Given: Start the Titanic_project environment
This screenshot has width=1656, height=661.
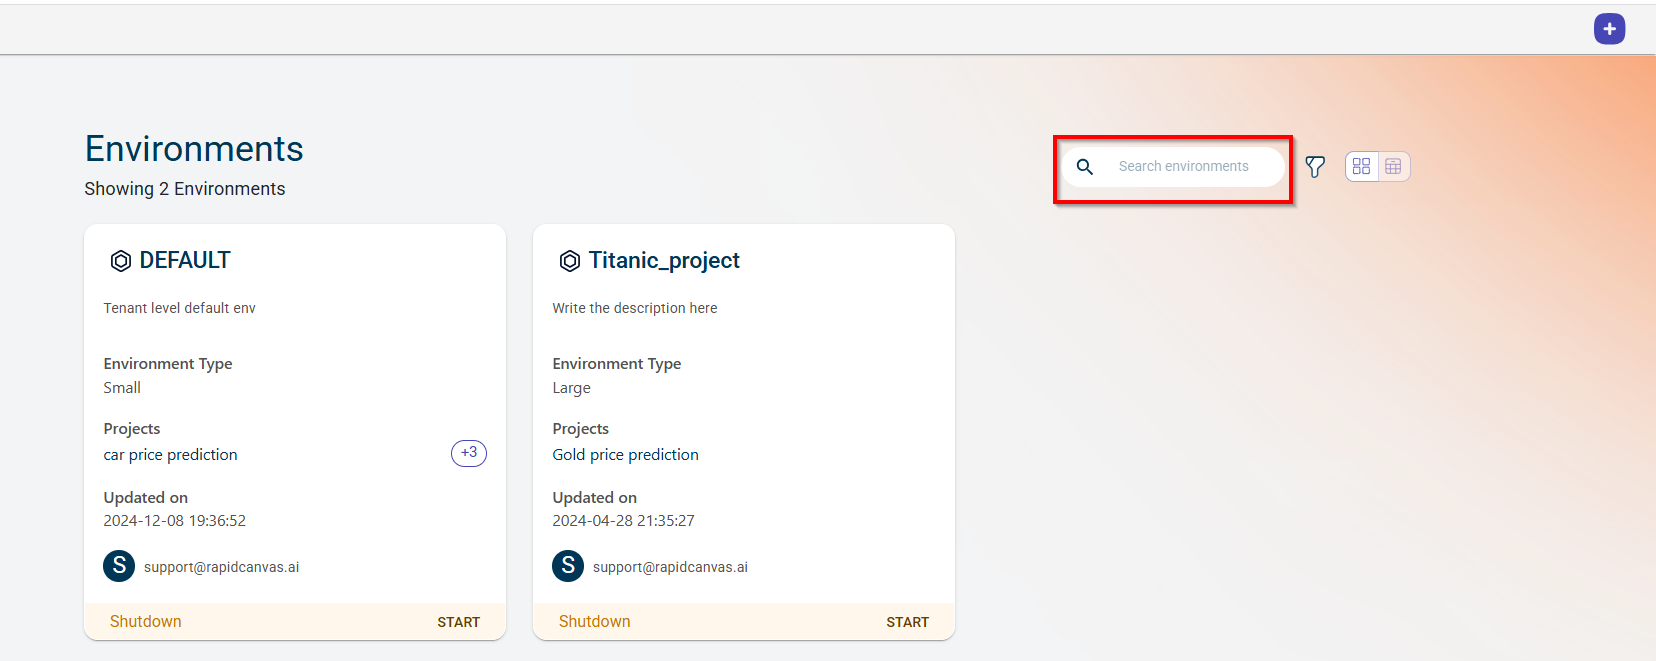Looking at the screenshot, I should point(907,622).
